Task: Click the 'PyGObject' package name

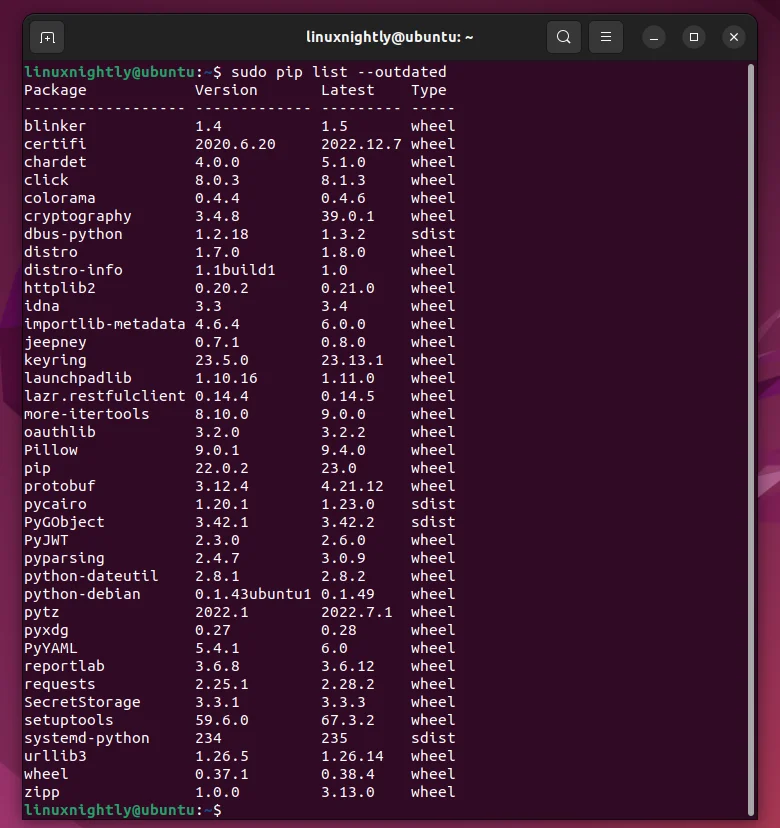Action: tap(64, 522)
